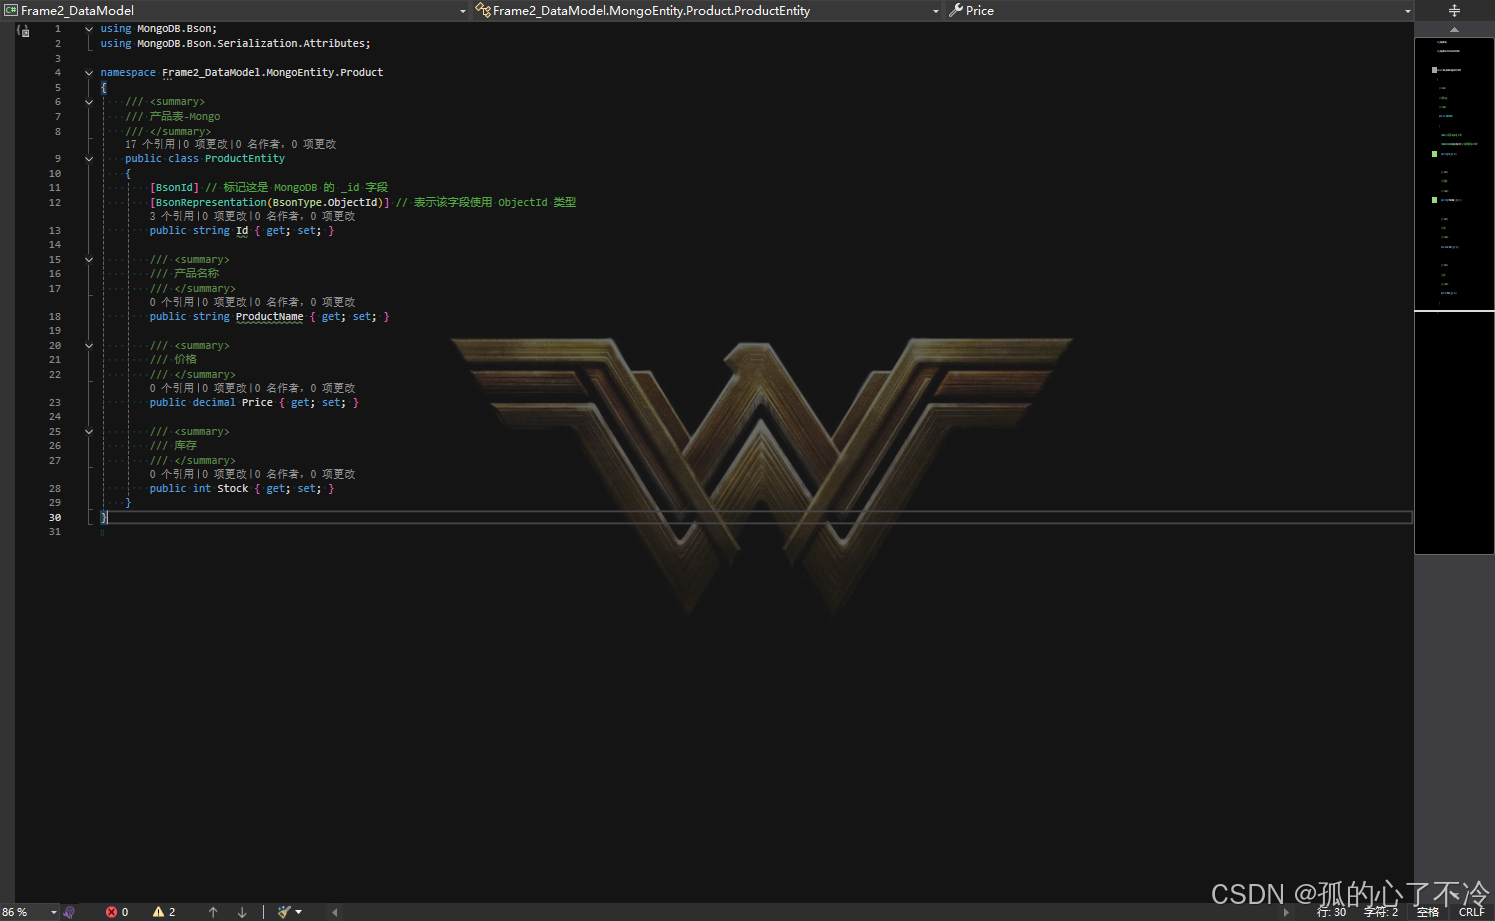Click the ProductName identifier on line 18
1495x921 pixels.
click(269, 317)
